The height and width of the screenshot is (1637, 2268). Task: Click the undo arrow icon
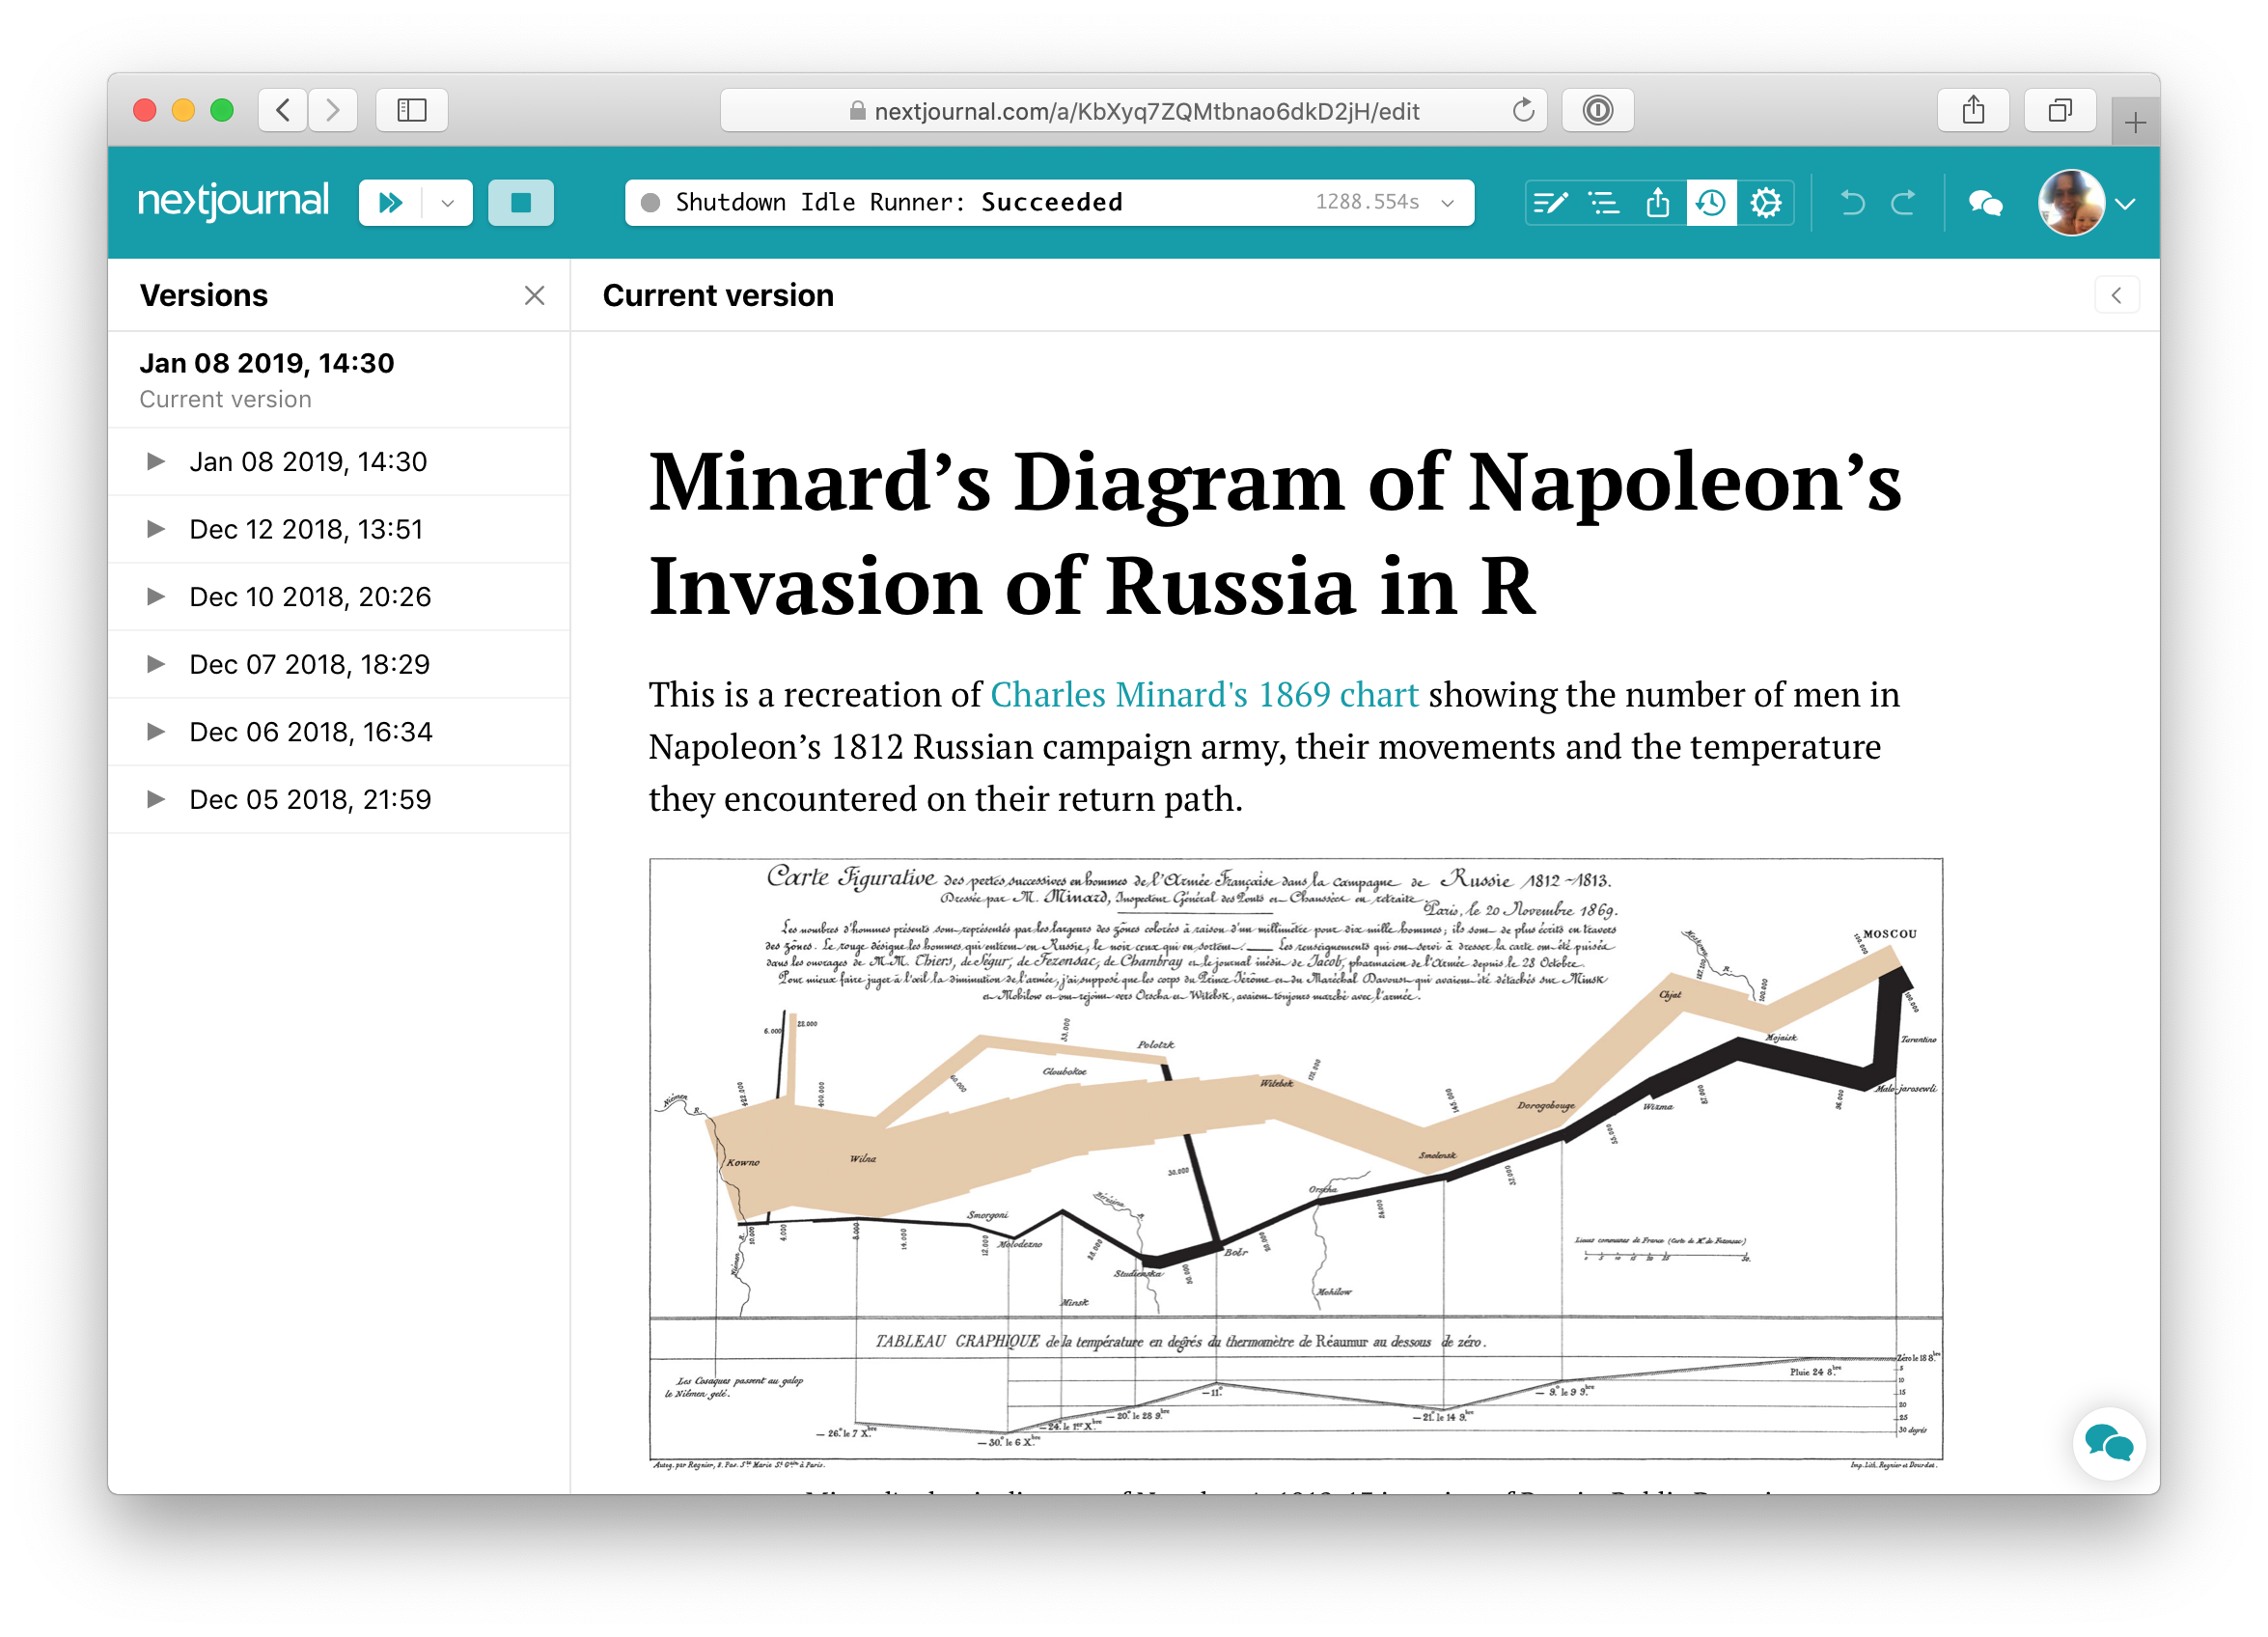pyautogui.click(x=1852, y=203)
